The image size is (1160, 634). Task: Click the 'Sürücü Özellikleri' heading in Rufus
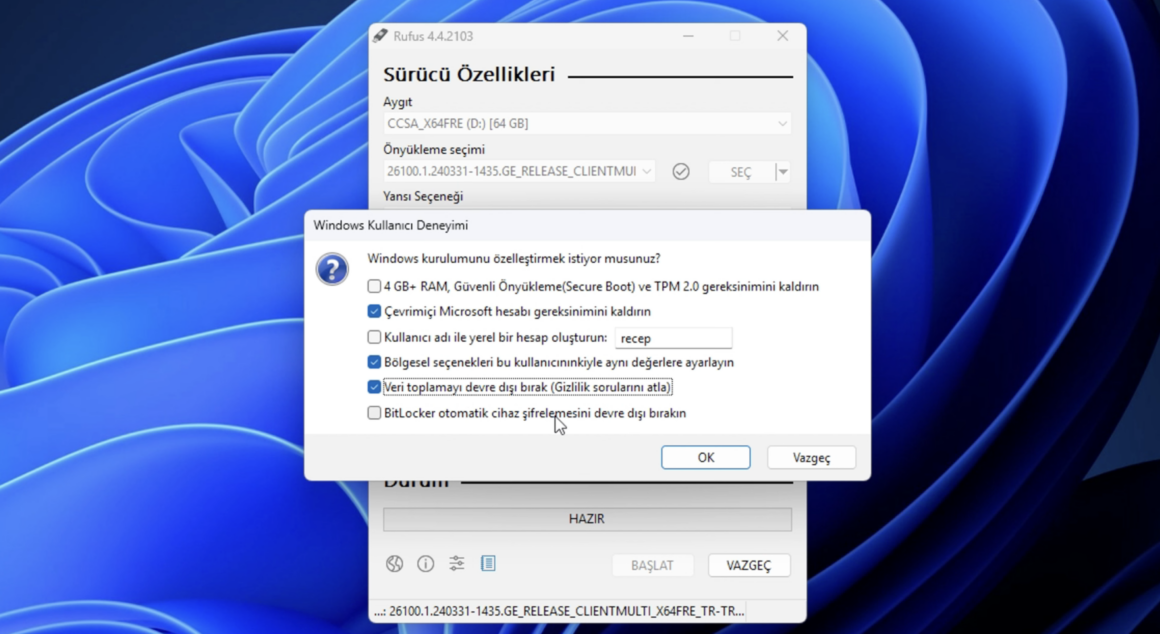tap(469, 75)
